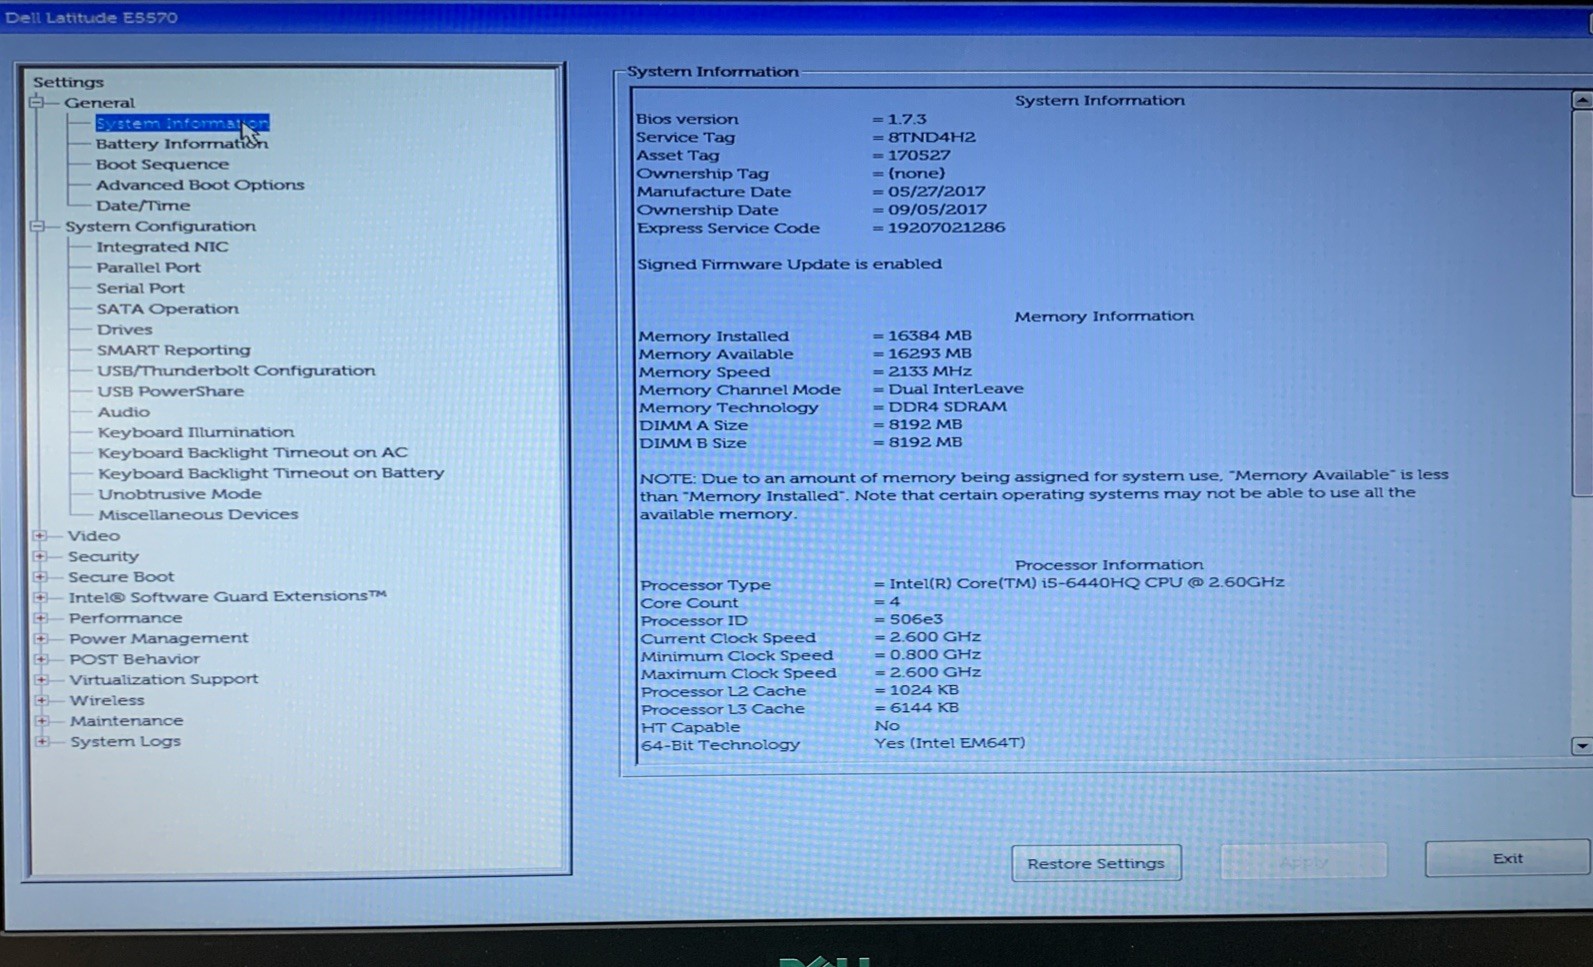Select Keyboard Illumination

click(196, 432)
